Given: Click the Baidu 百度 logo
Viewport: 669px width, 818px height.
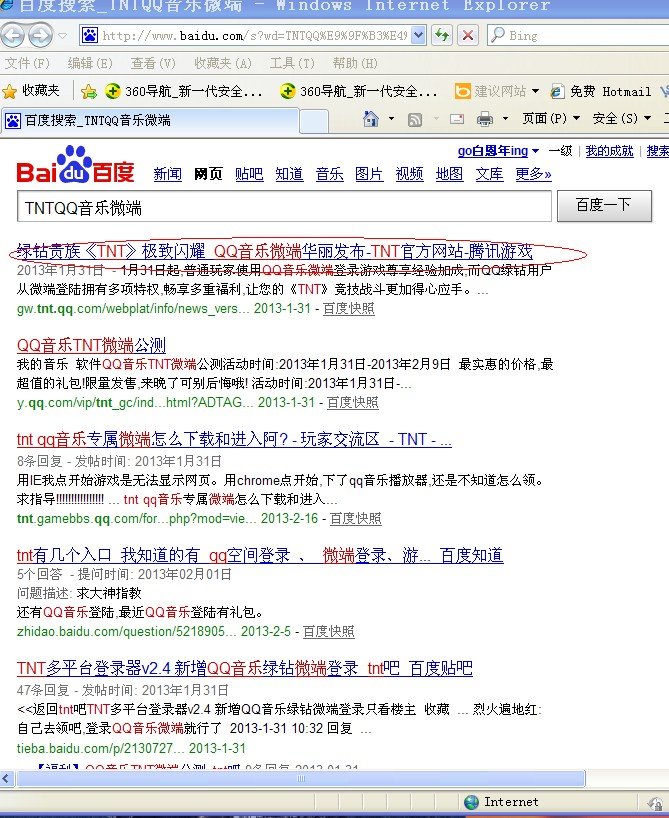Looking at the screenshot, I should tap(75, 165).
